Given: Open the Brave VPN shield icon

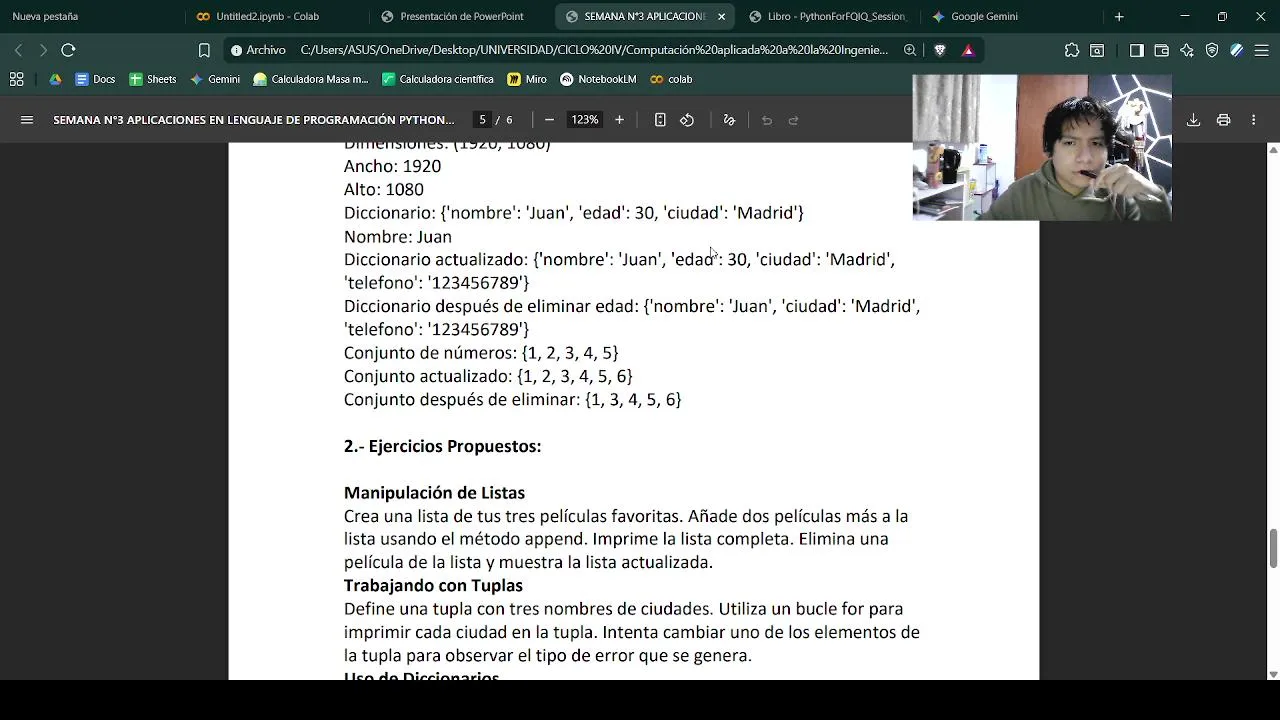Looking at the screenshot, I should coord(1212,50).
